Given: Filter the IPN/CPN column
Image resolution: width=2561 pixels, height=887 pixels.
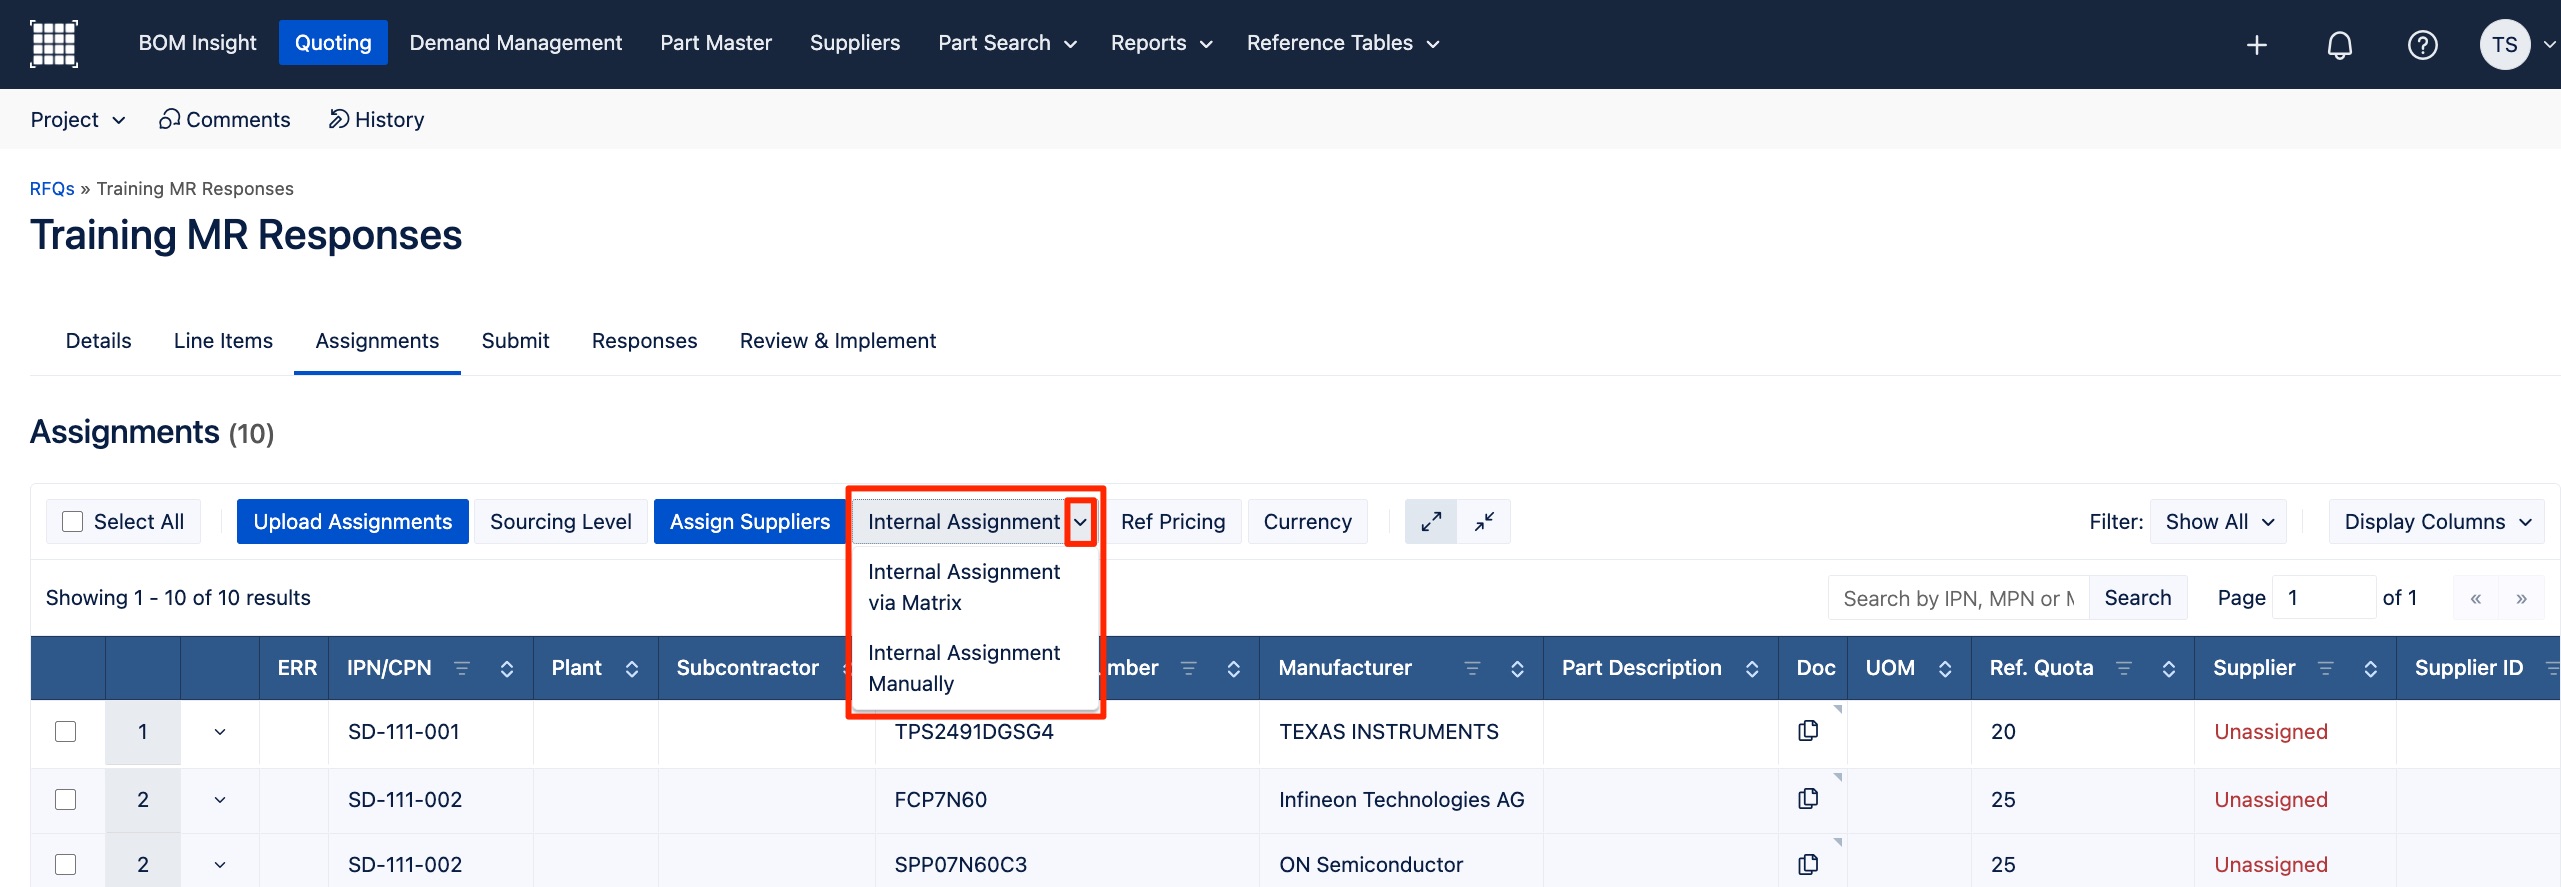Looking at the screenshot, I should coord(462,668).
